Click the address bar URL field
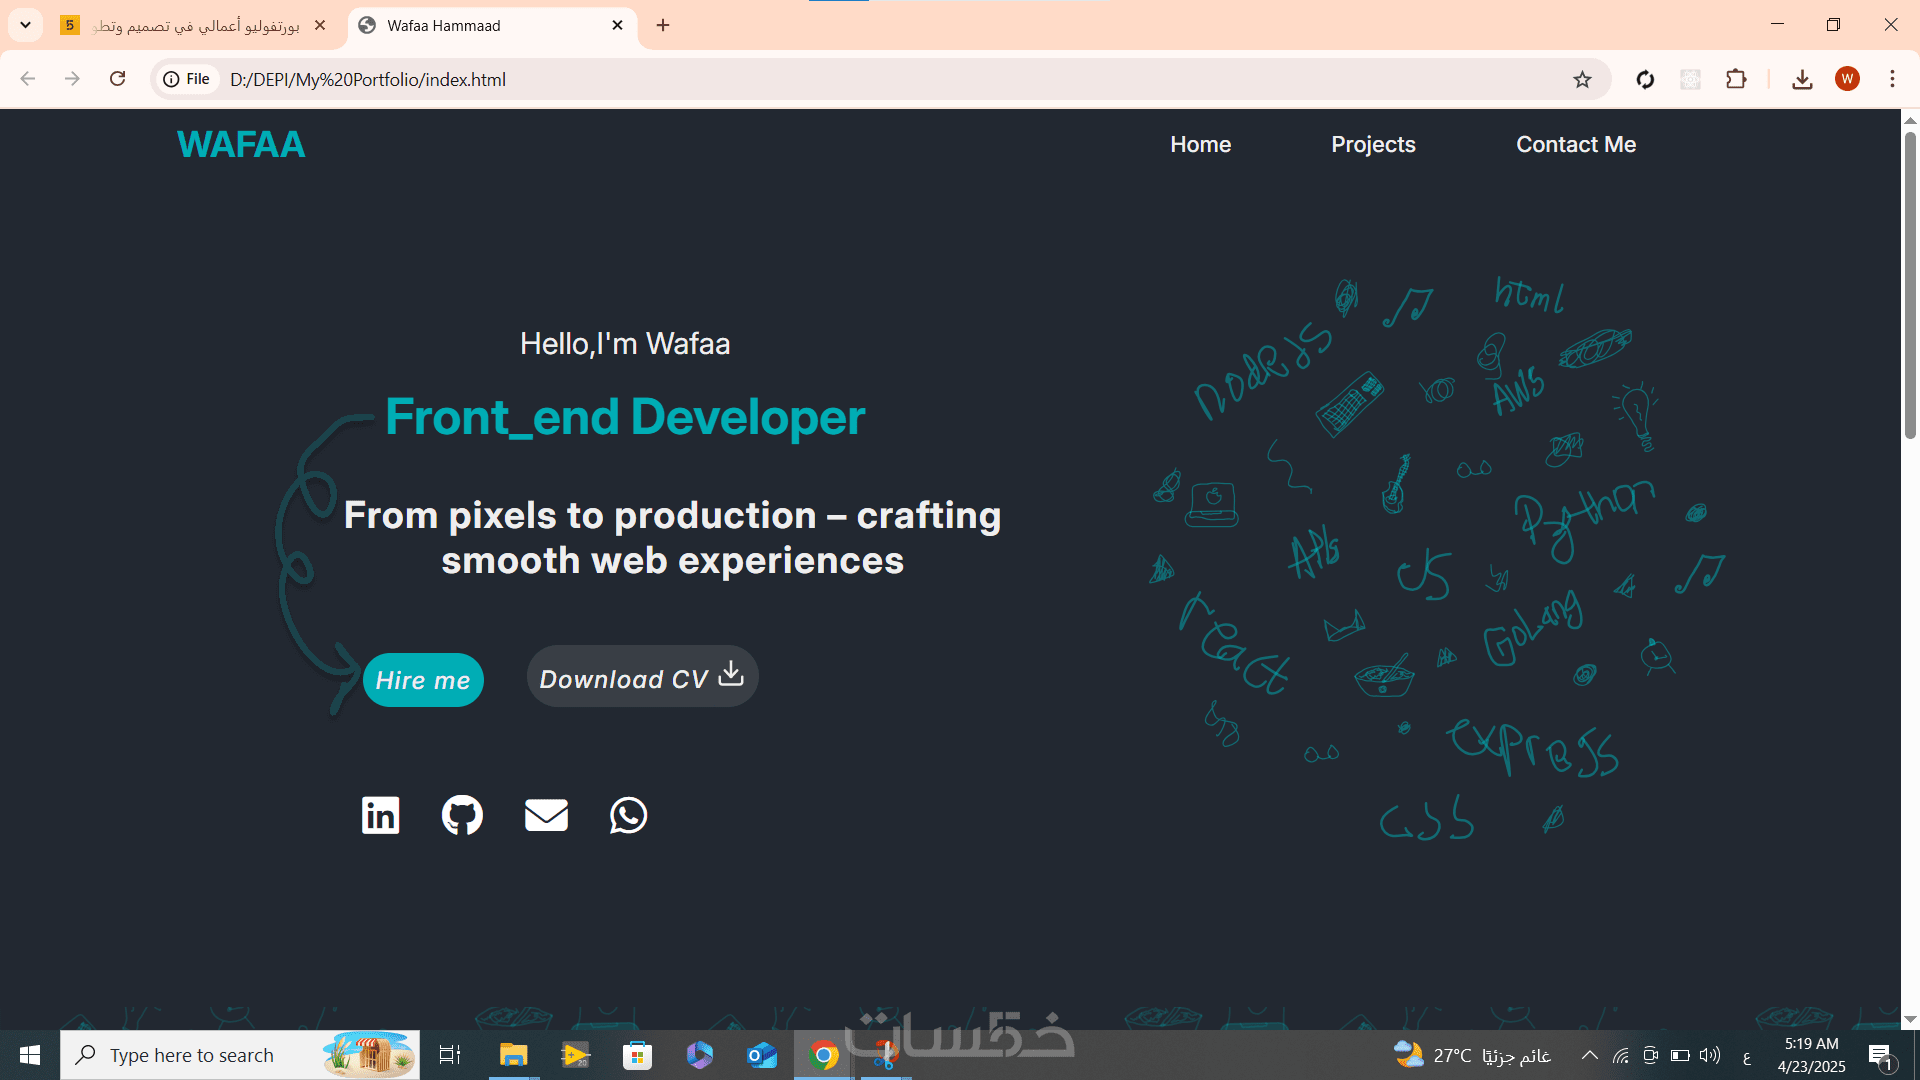This screenshot has width=1920, height=1080. coord(800,80)
